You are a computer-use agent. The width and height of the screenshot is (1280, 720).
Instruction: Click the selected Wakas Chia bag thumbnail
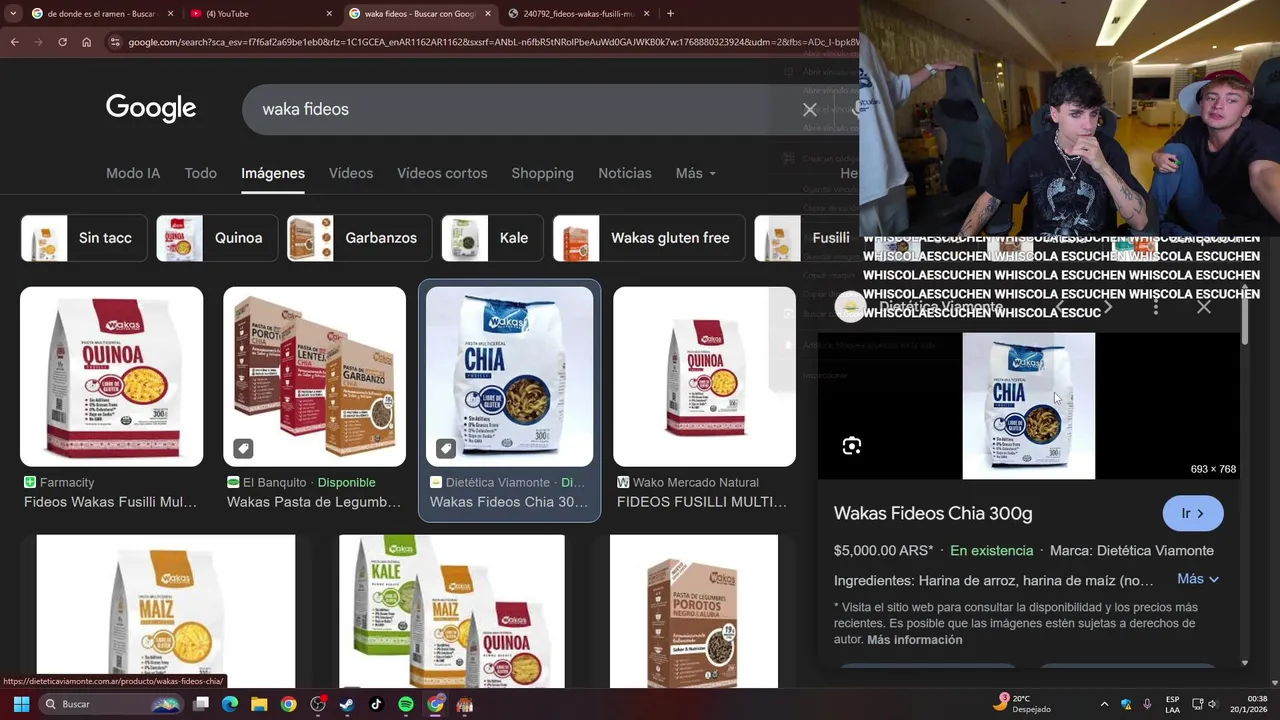click(x=509, y=377)
